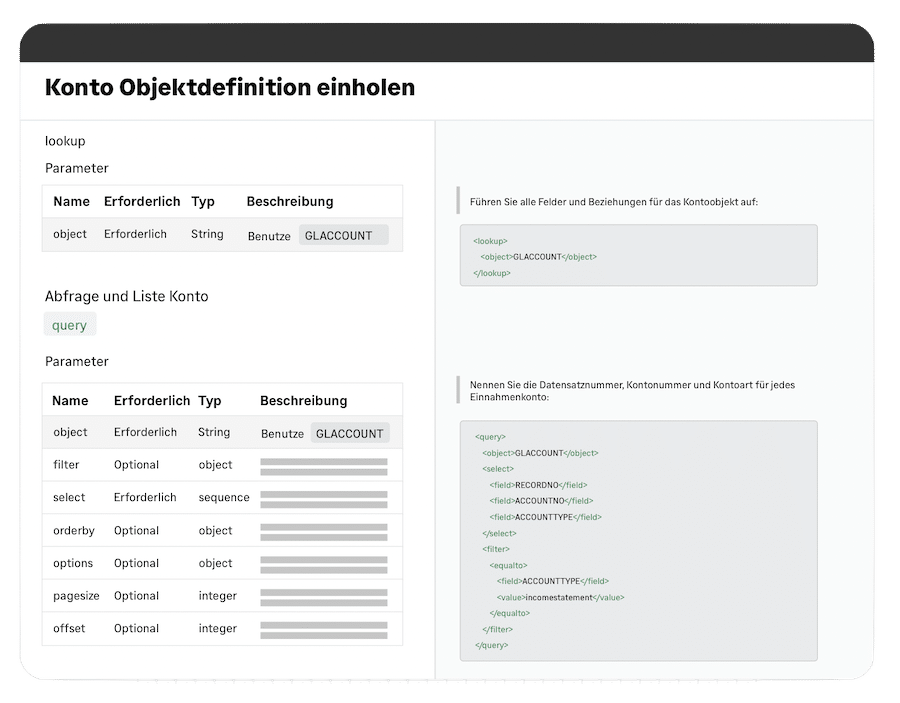
Task: Click the 'orderby' parameter name
Action: click(x=73, y=530)
